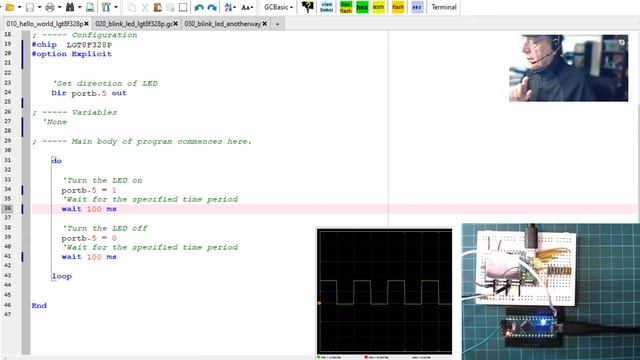The height and width of the screenshot is (360, 640).
Task: Add a new editor tab
Action: (x=277, y=24)
